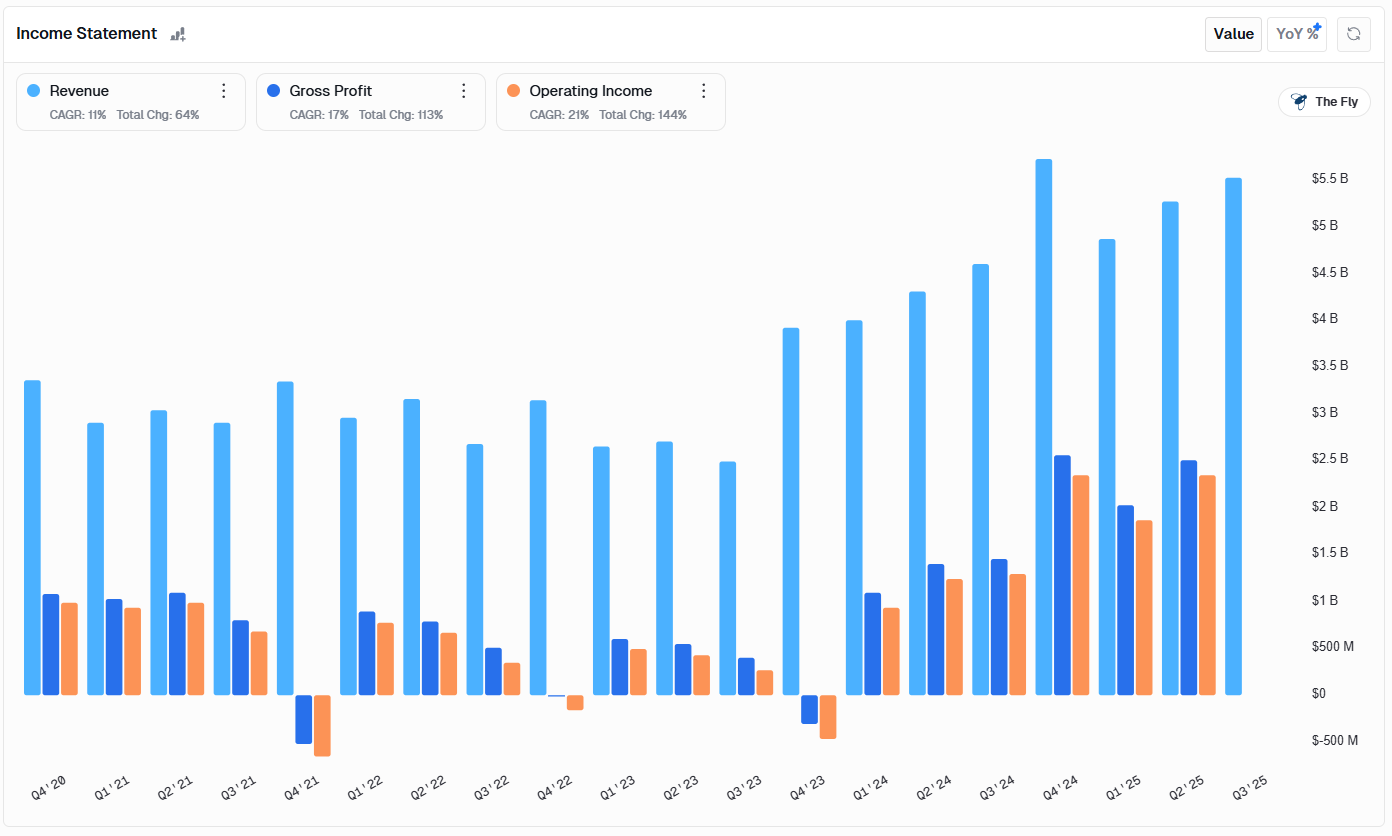Click the light blue Revenue color dot

[34, 91]
